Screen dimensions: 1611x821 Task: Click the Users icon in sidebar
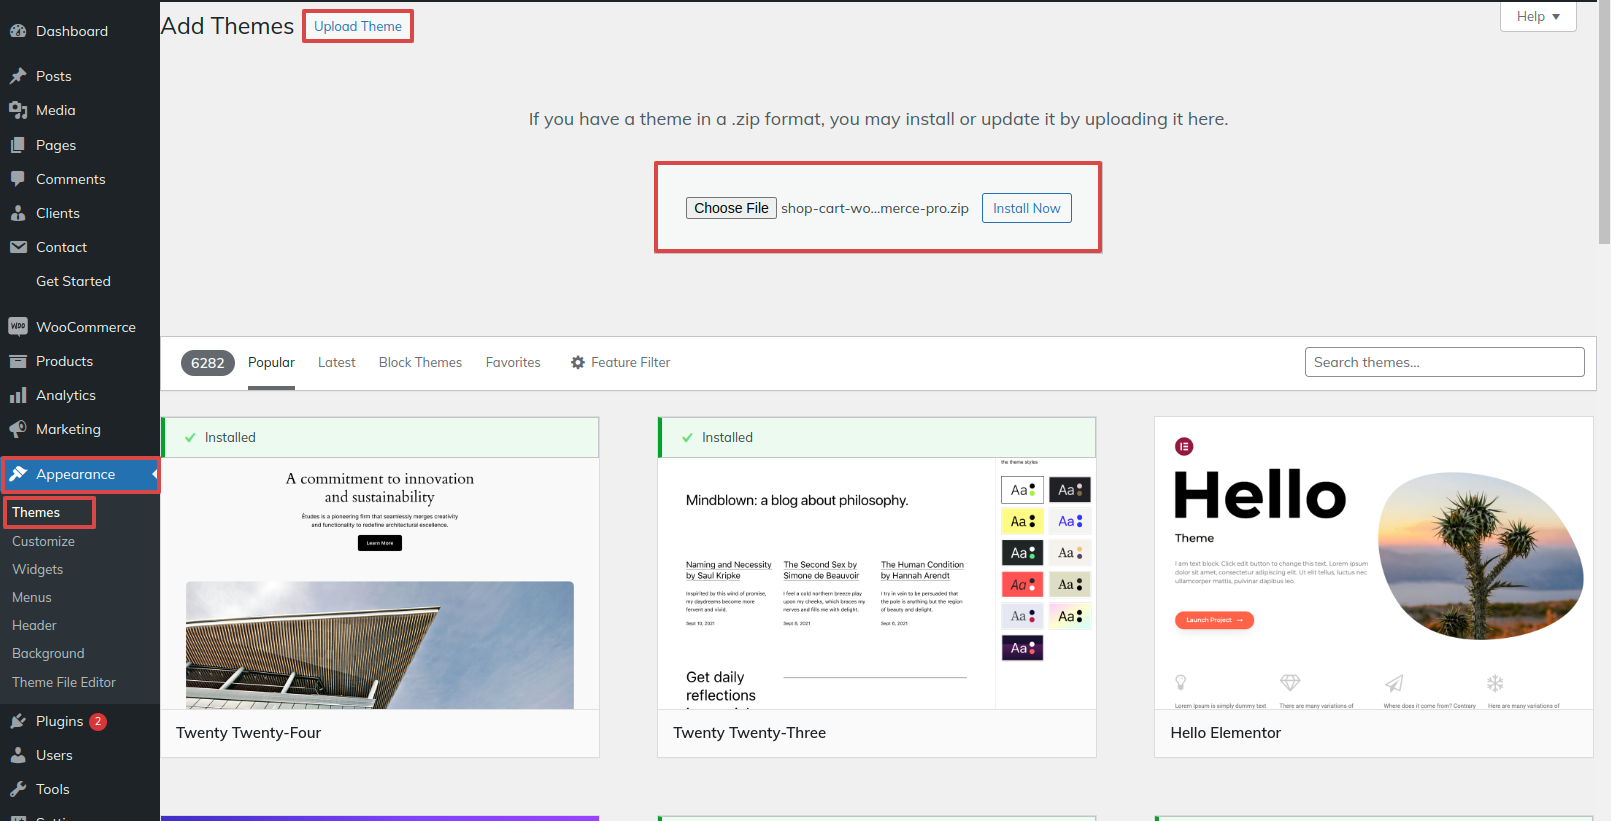click(x=18, y=755)
